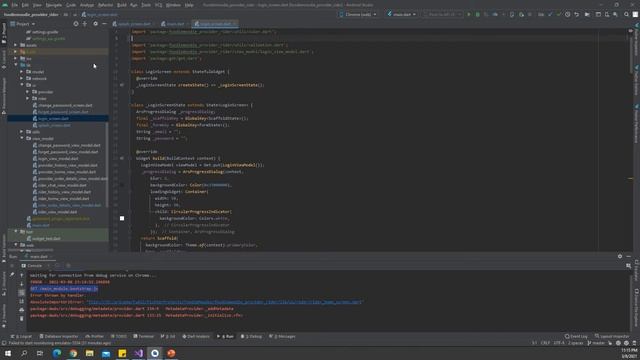Select settings.gradle in project tree
Image resolution: width=640 pixels, height=360 pixels.
42,32
